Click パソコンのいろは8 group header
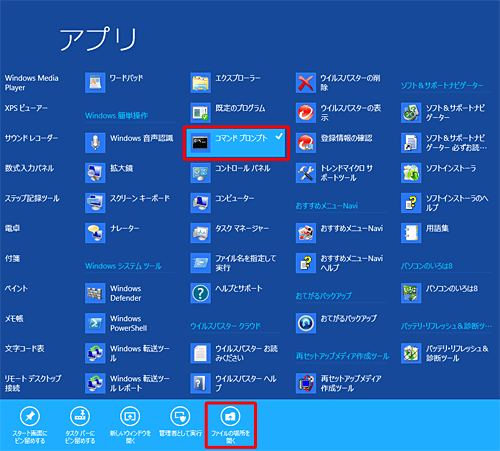 pos(427,266)
